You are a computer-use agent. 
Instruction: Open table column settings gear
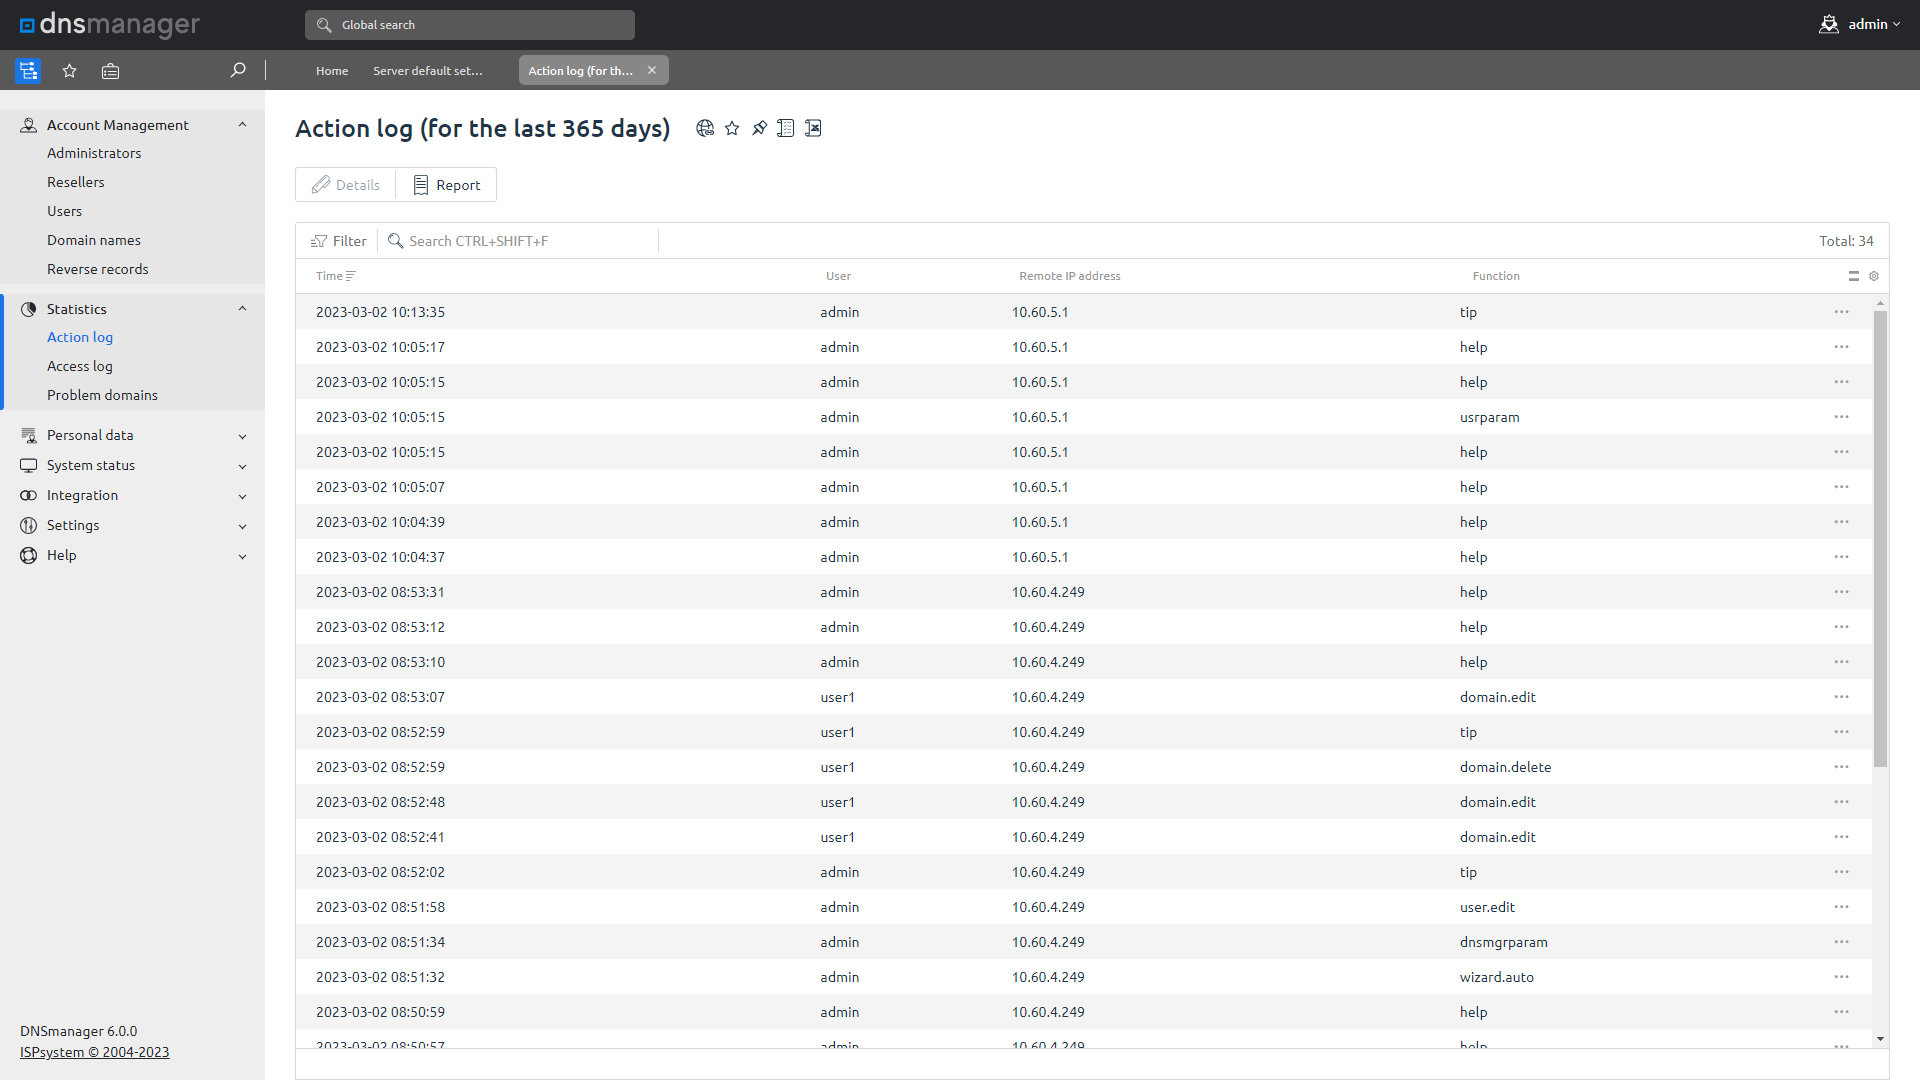coord(1874,276)
